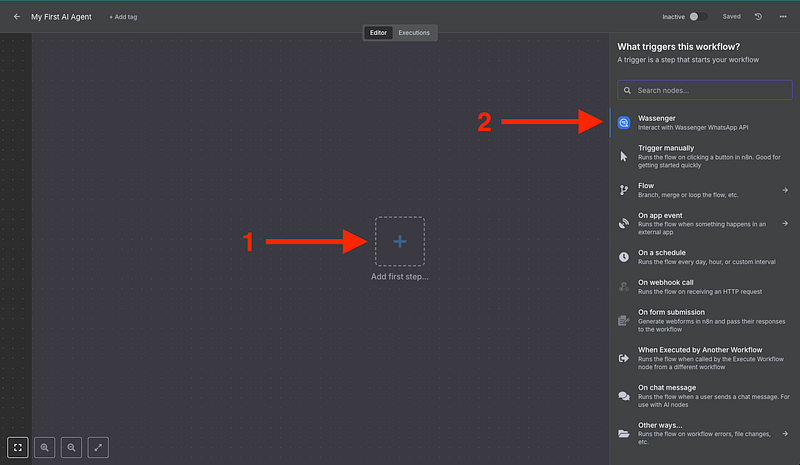This screenshot has width=800, height=465.
Task: Choose the On a schedule trigger
Action: (700, 257)
